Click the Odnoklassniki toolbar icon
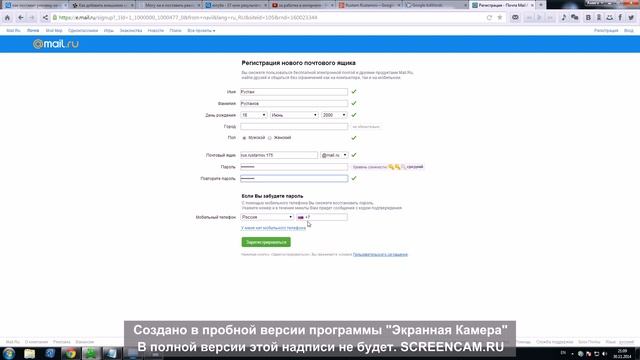The height and width of the screenshot is (360, 640). [x=599, y=18]
